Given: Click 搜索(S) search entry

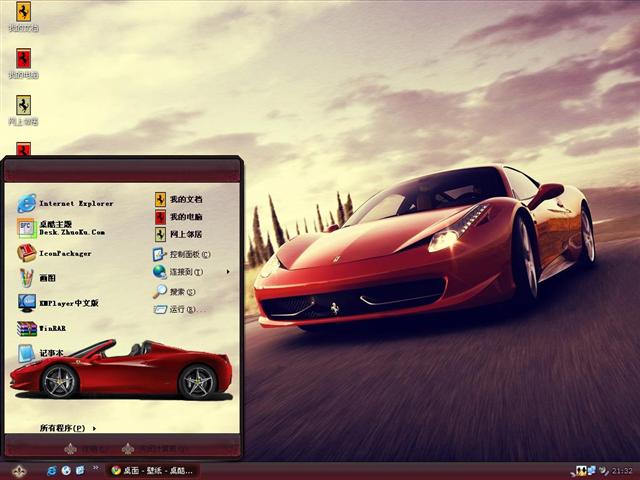Looking at the screenshot, I should 176,292.
